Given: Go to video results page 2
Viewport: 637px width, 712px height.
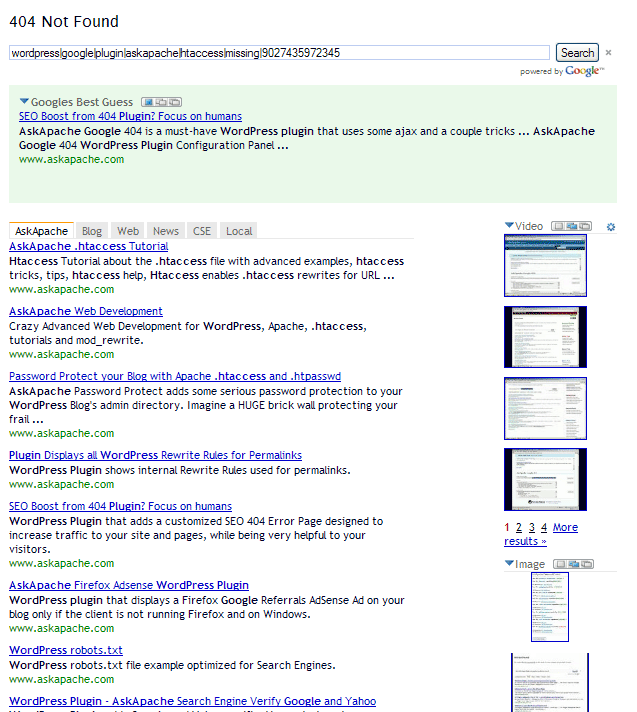Looking at the screenshot, I should pos(519,527).
